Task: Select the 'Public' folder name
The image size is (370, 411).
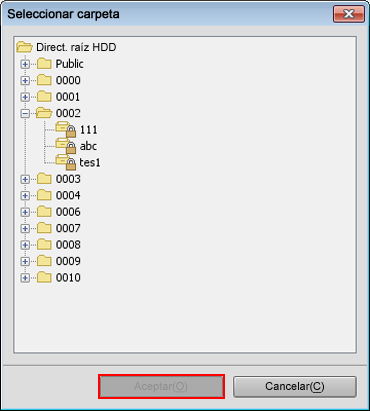Action: 69,64
